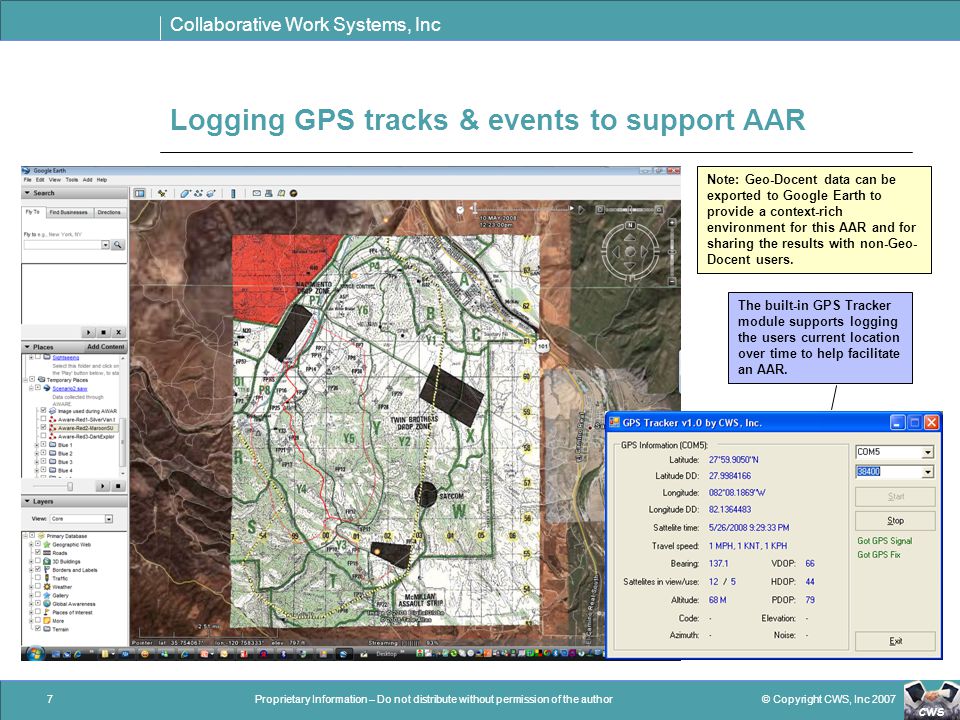Open the Edit menu
The width and height of the screenshot is (960, 720).
pyautogui.click(x=40, y=180)
